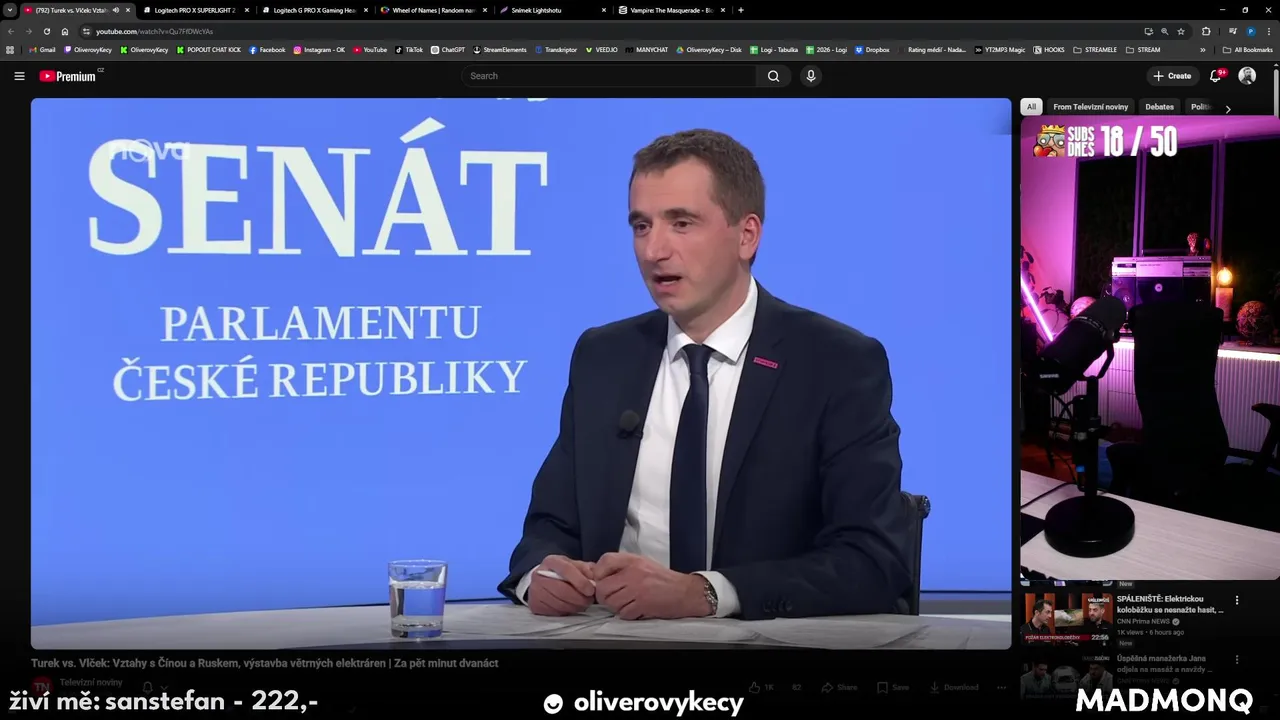Switch to Snímek Lightshotu tab
The image size is (1280, 720).
(552, 10)
